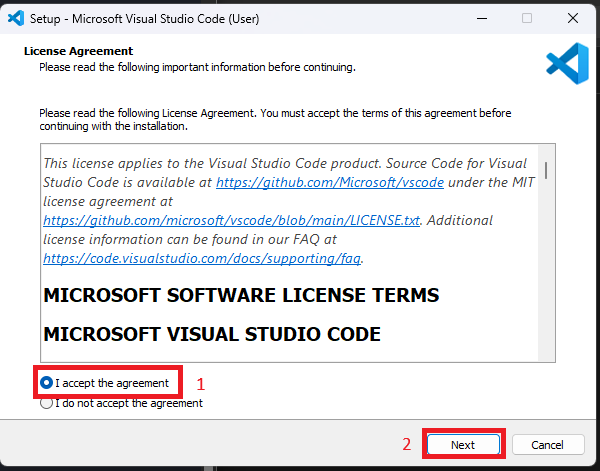Screen dimensions: 600x471
Task: Click the Cancel button
Action: (548, 445)
